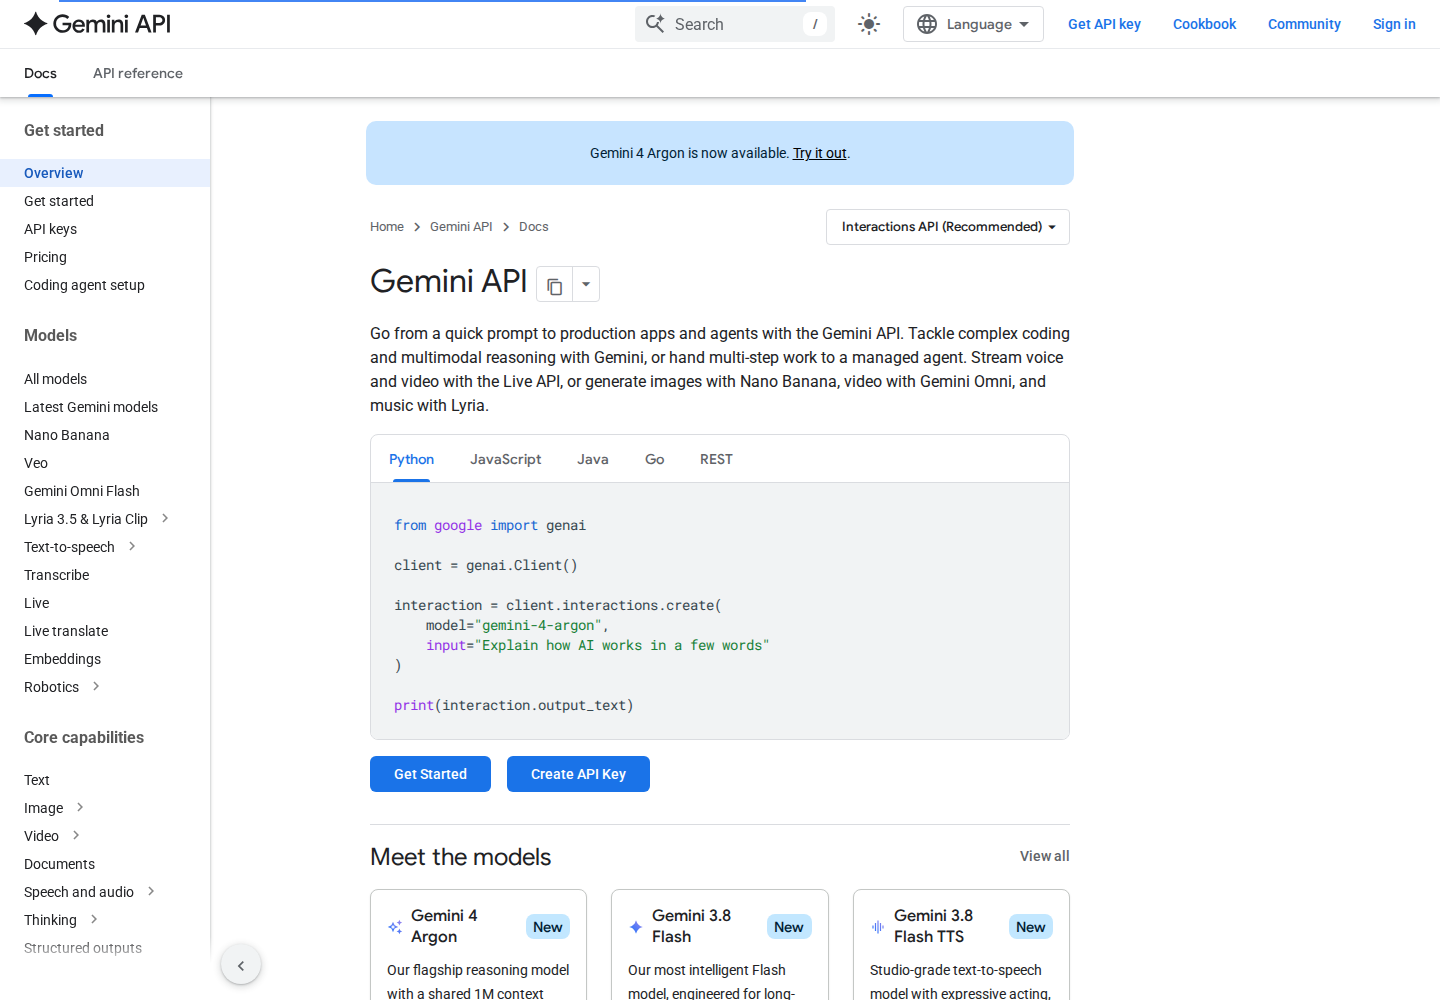Go to the Community link
This screenshot has height=1000, width=1440.
click(1304, 24)
